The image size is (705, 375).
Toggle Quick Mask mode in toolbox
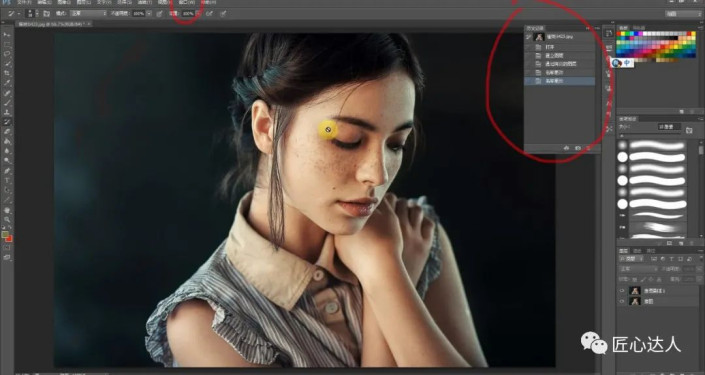pyautogui.click(x=7, y=248)
